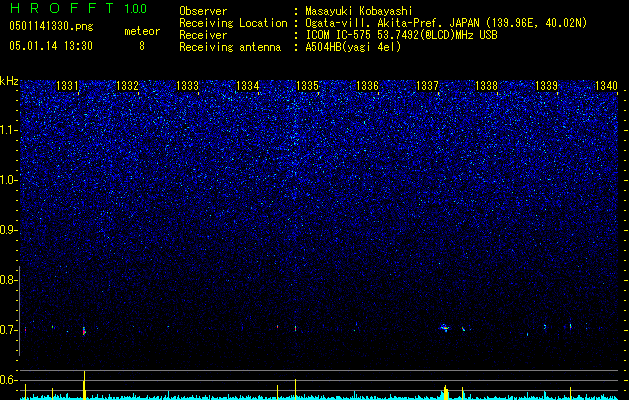Click the 0.9 frequency axis label
This screenshot has width=629, height=400.
point(7,230)
